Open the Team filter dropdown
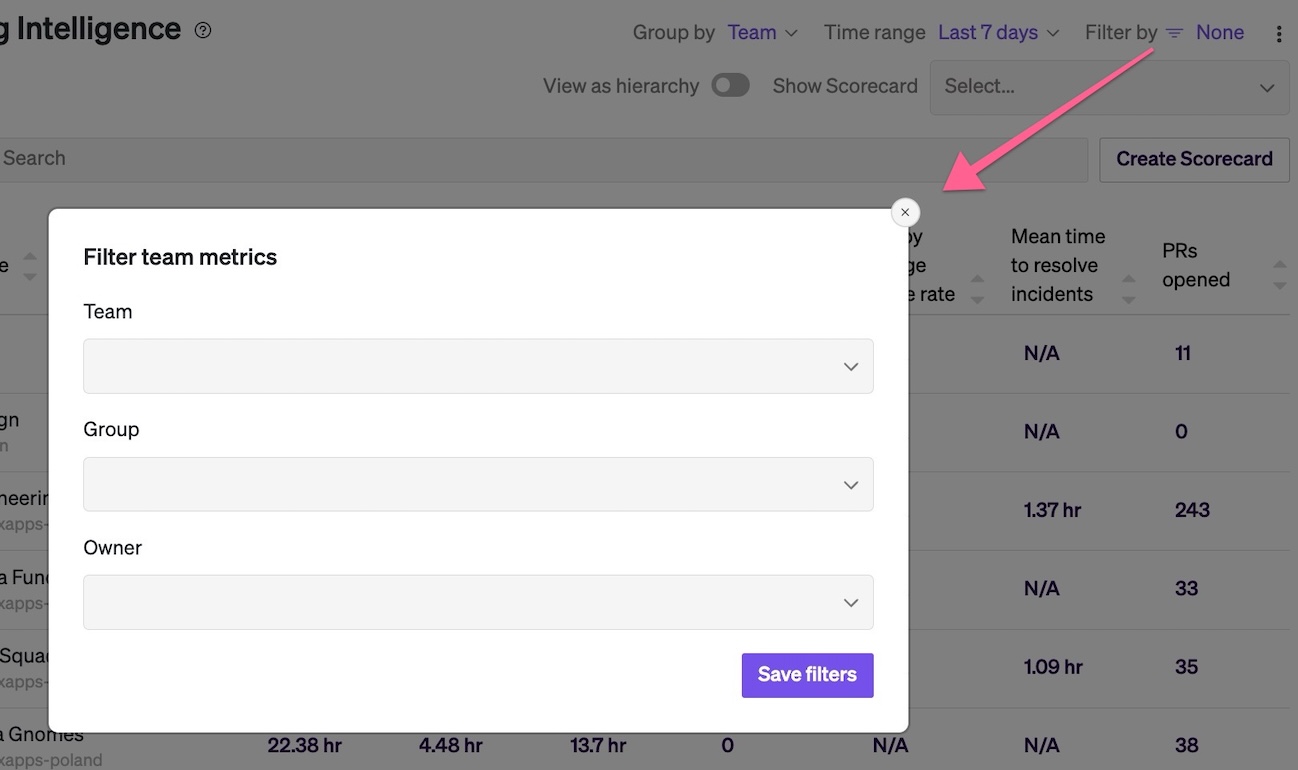The height and width of the screenshot is (770, 1298). pos(478,366)
